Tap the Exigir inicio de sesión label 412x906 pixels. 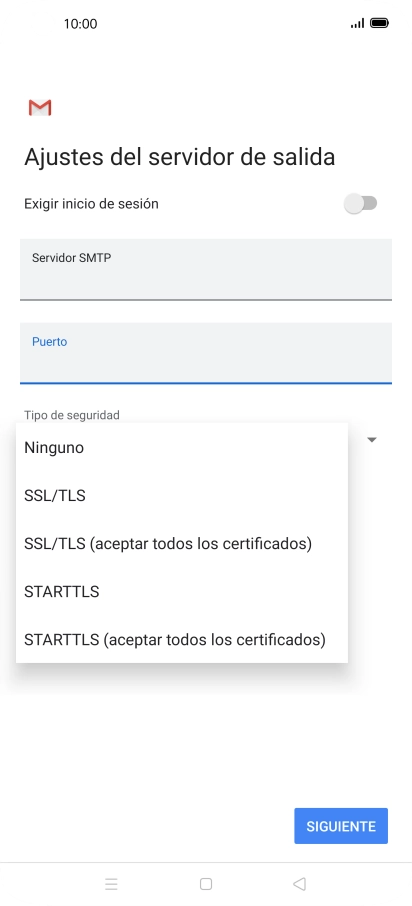pos(91,204)
